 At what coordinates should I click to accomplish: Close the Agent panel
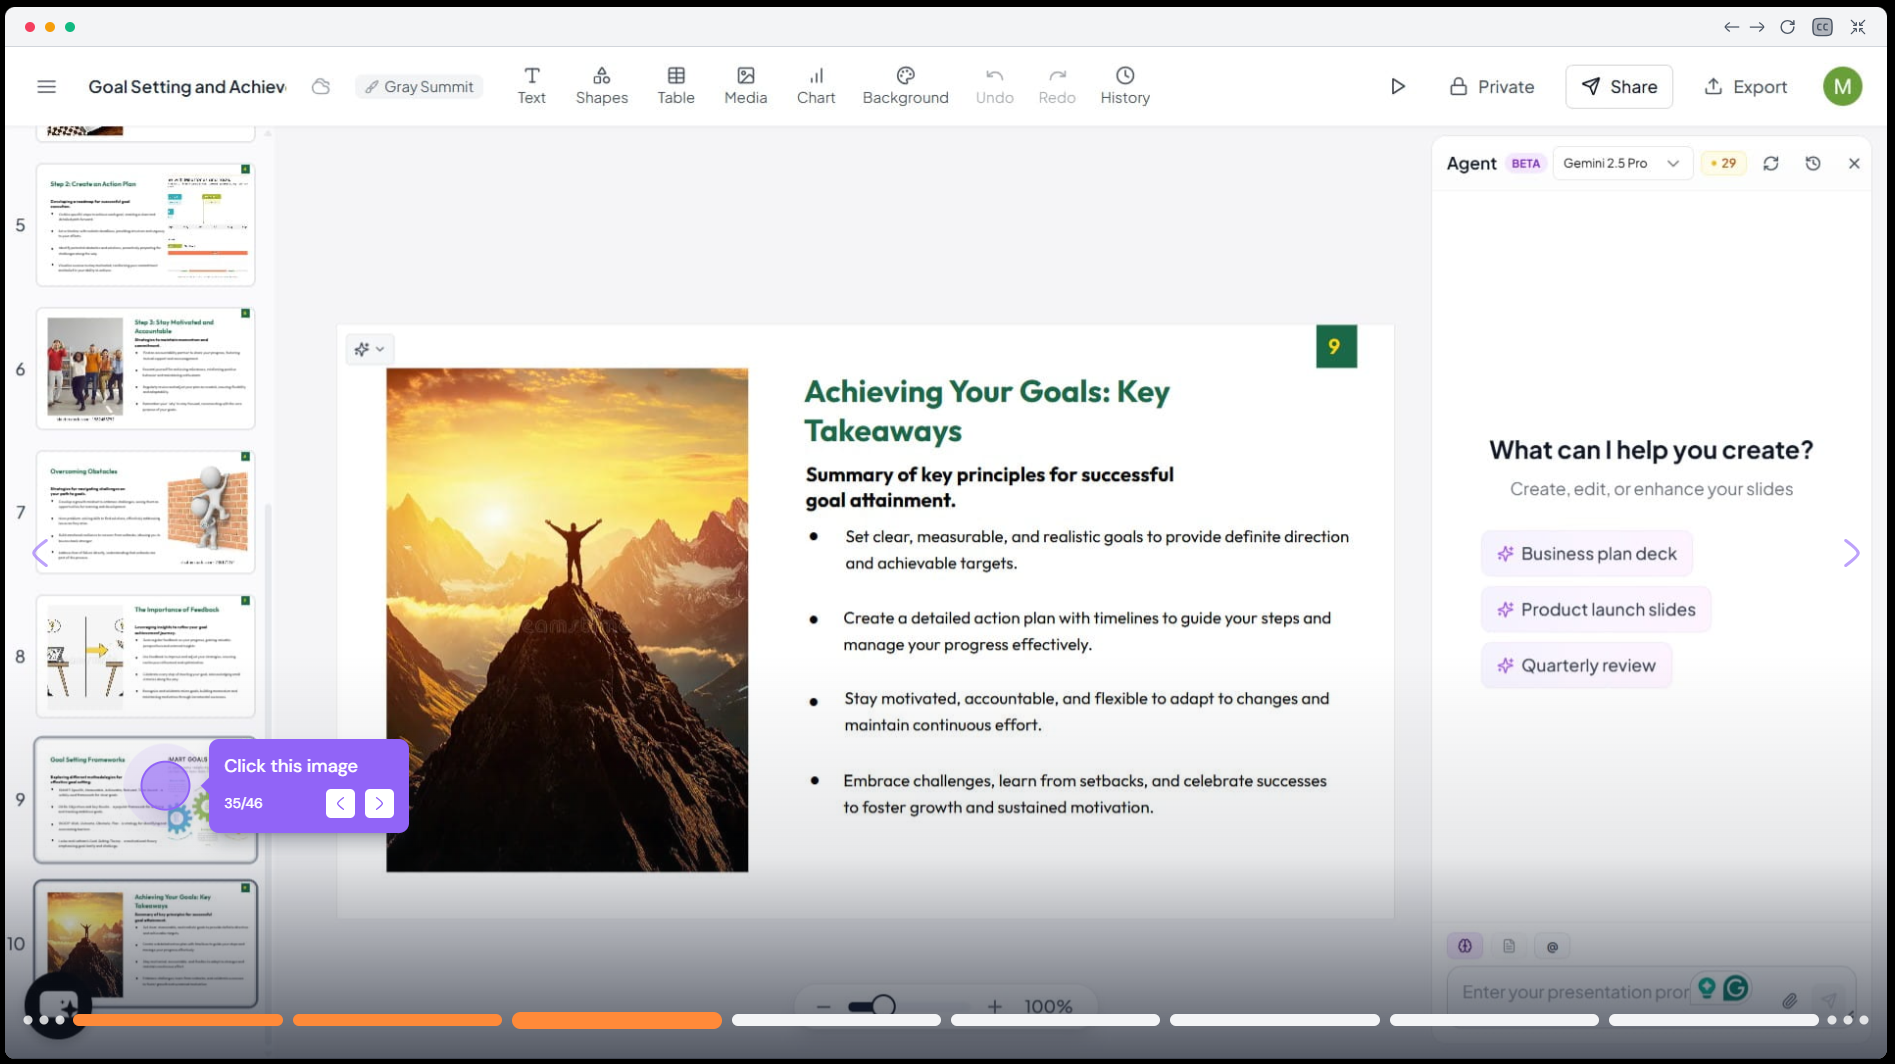click(x=1854, y=163)
